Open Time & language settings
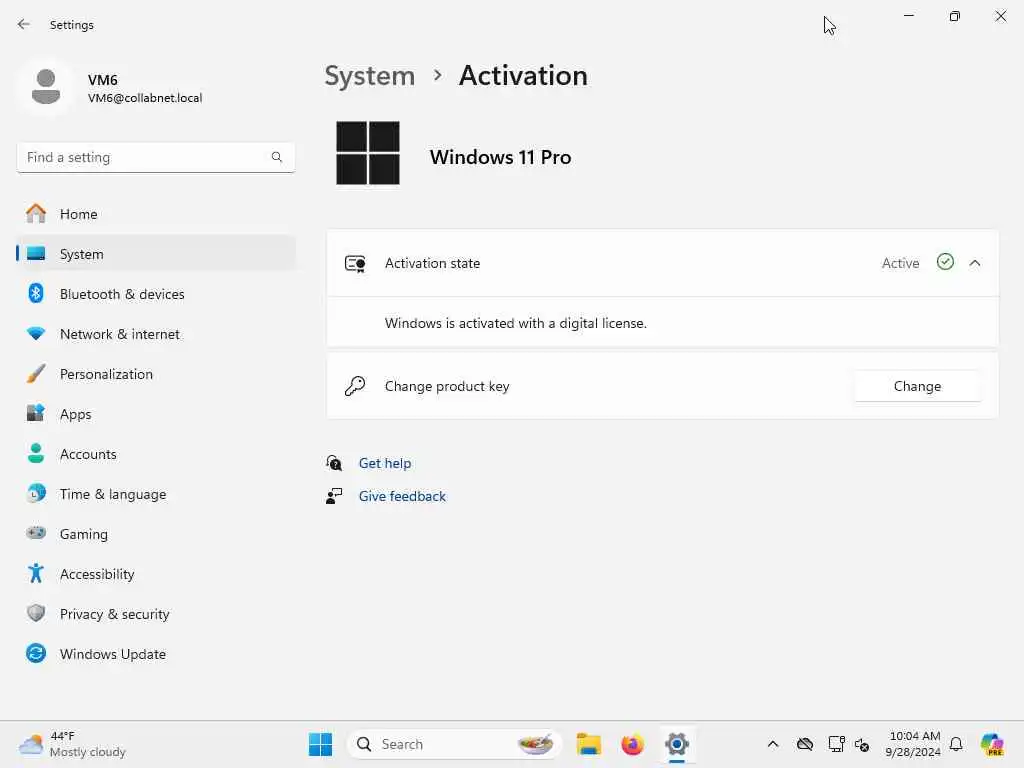The width and height of the screenshot is (1024, 768). (x=156, y=494)
